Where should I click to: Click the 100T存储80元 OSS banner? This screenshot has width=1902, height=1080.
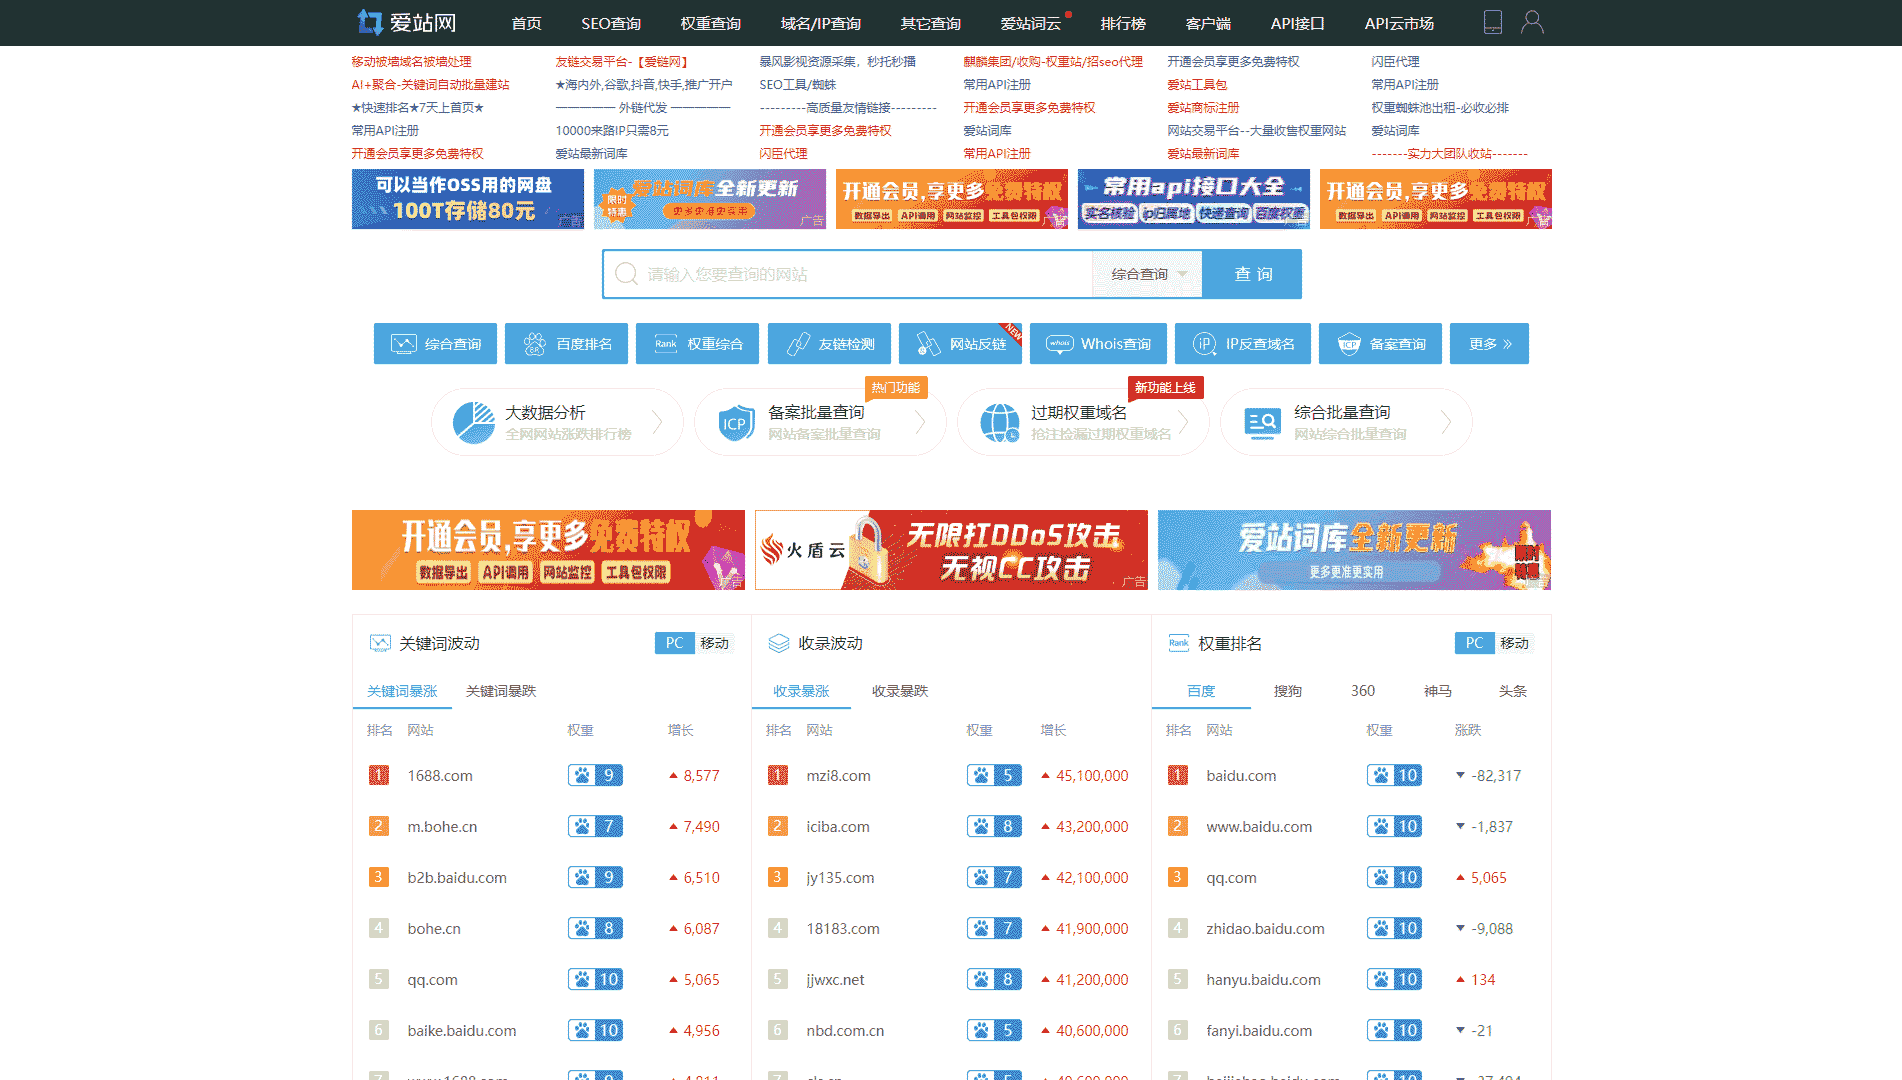click(x=467, y=199)
